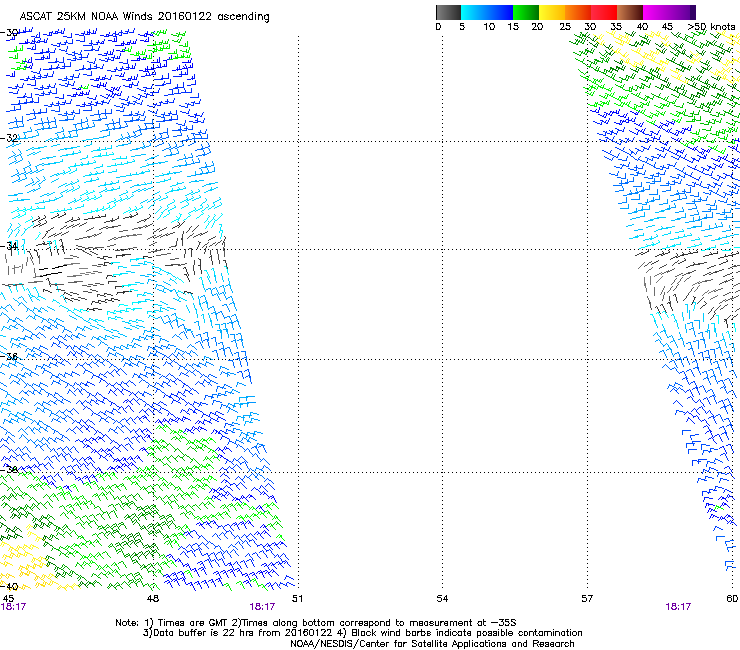The width and height of the screenshot is (740, 650).
Task: Click the "-36" latitude axis label
Action: 9,356
